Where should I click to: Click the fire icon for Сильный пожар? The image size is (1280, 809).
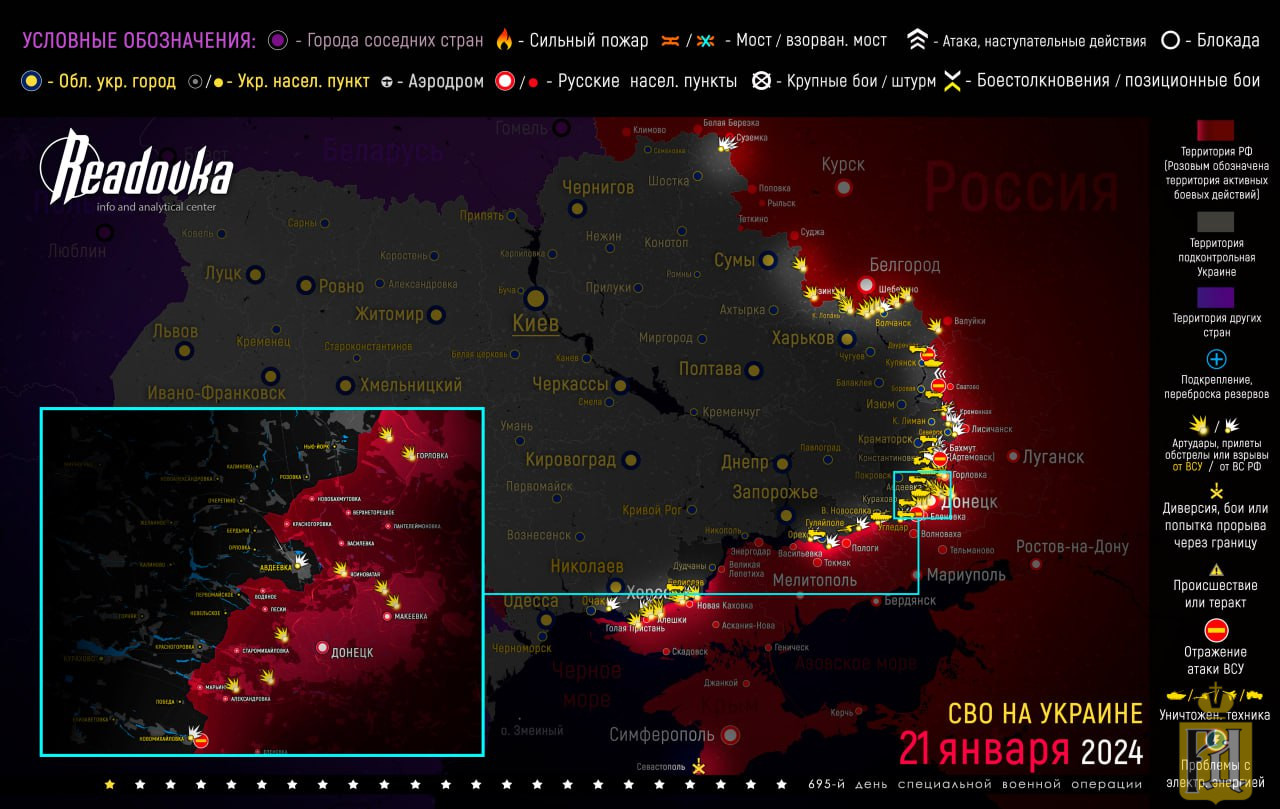tap(504, 40)
